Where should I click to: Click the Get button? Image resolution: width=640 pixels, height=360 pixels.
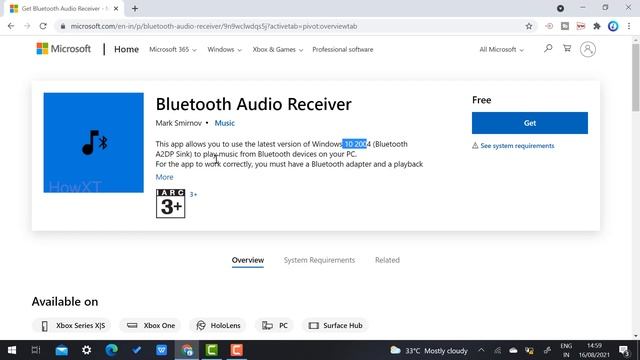(x=530, y=123)
